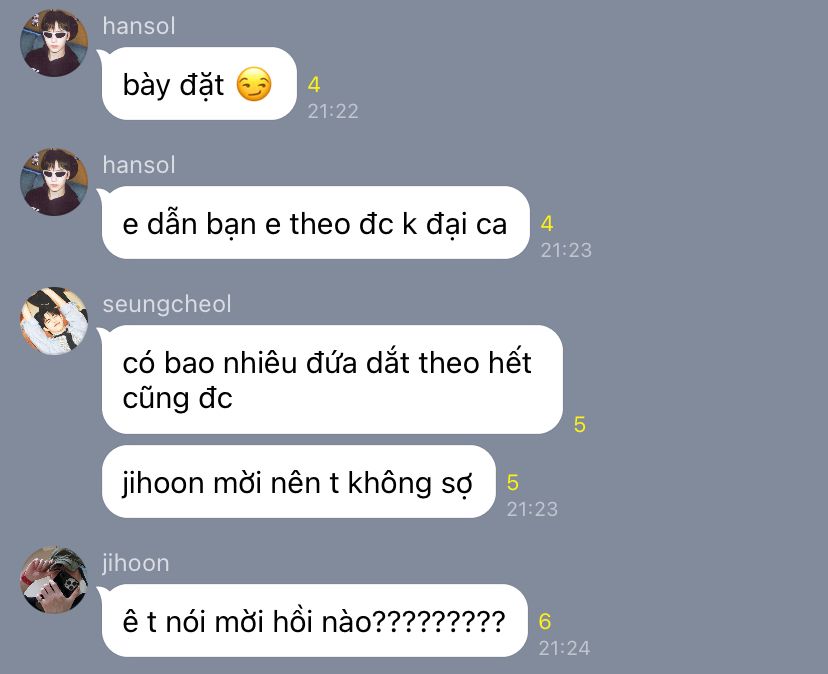Click hansol name above second message
828x674 pixels.
[x=139, y=165]
